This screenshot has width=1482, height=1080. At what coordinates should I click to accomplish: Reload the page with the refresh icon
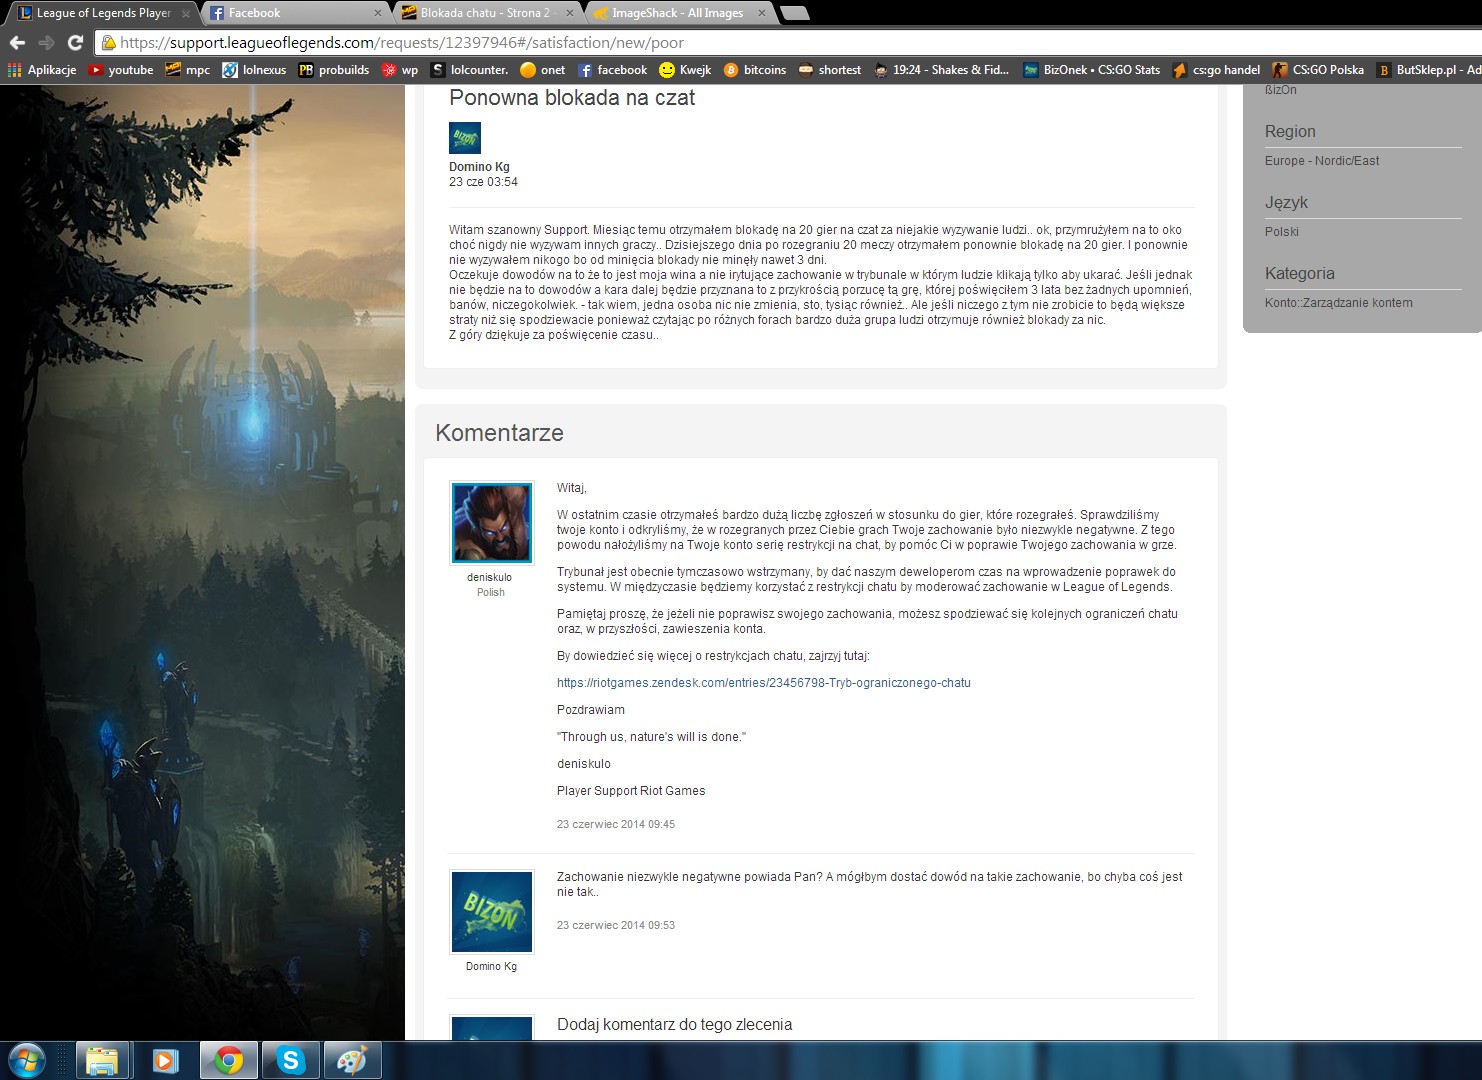pos(75,43)
